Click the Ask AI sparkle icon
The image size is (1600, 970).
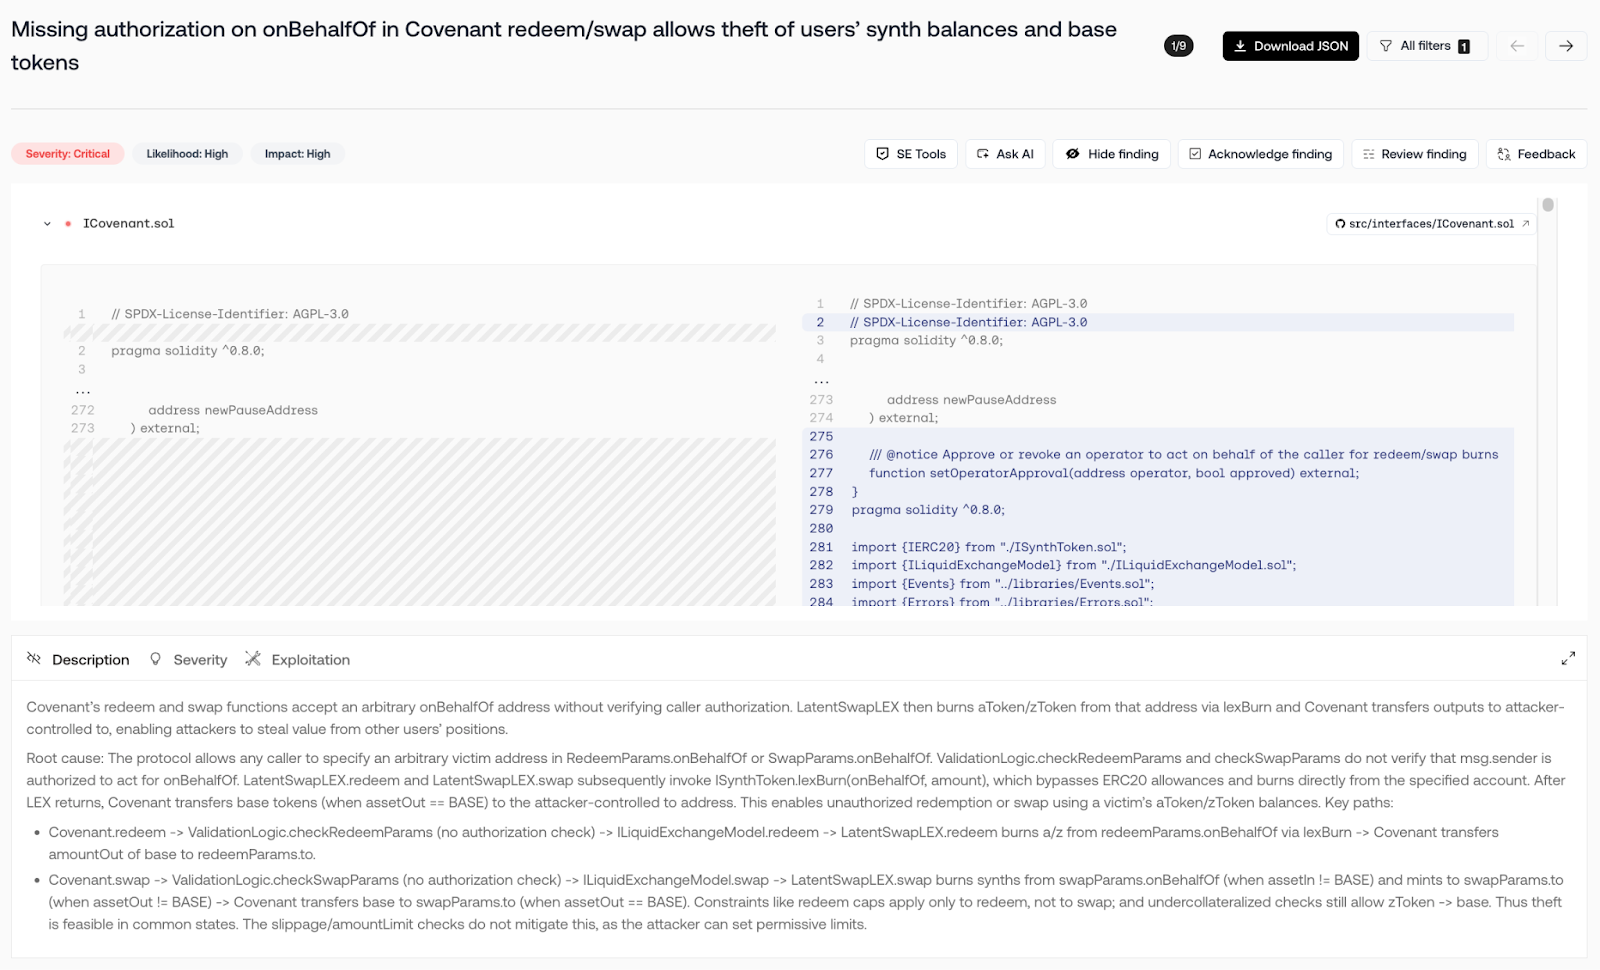click(x=983, y=154)
